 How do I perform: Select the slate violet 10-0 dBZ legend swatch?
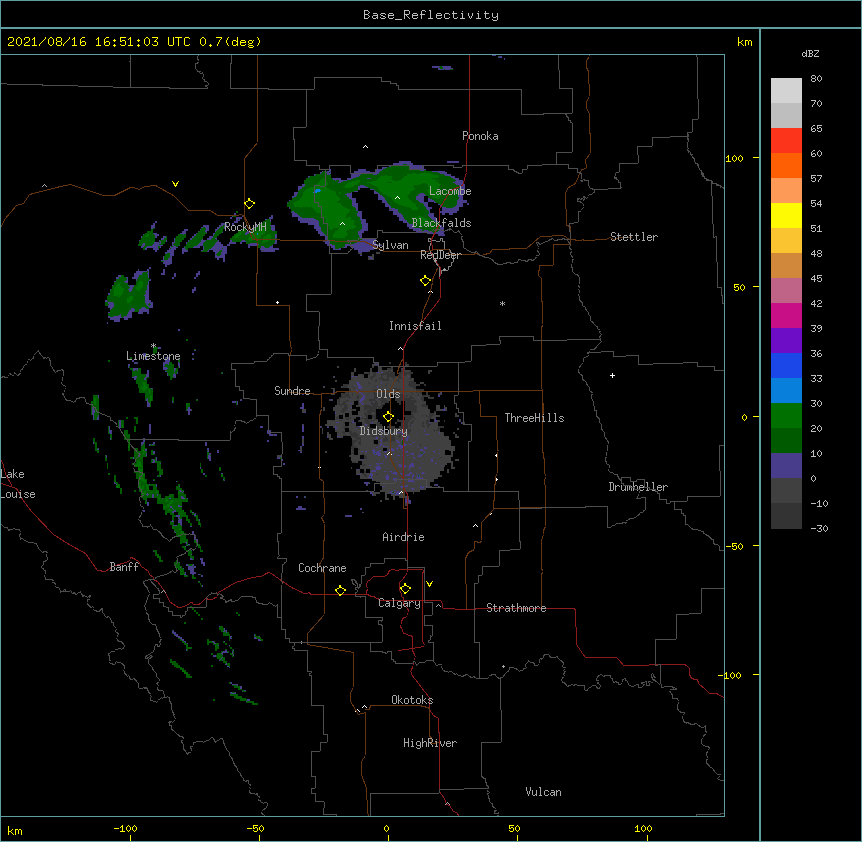(786, 466)
